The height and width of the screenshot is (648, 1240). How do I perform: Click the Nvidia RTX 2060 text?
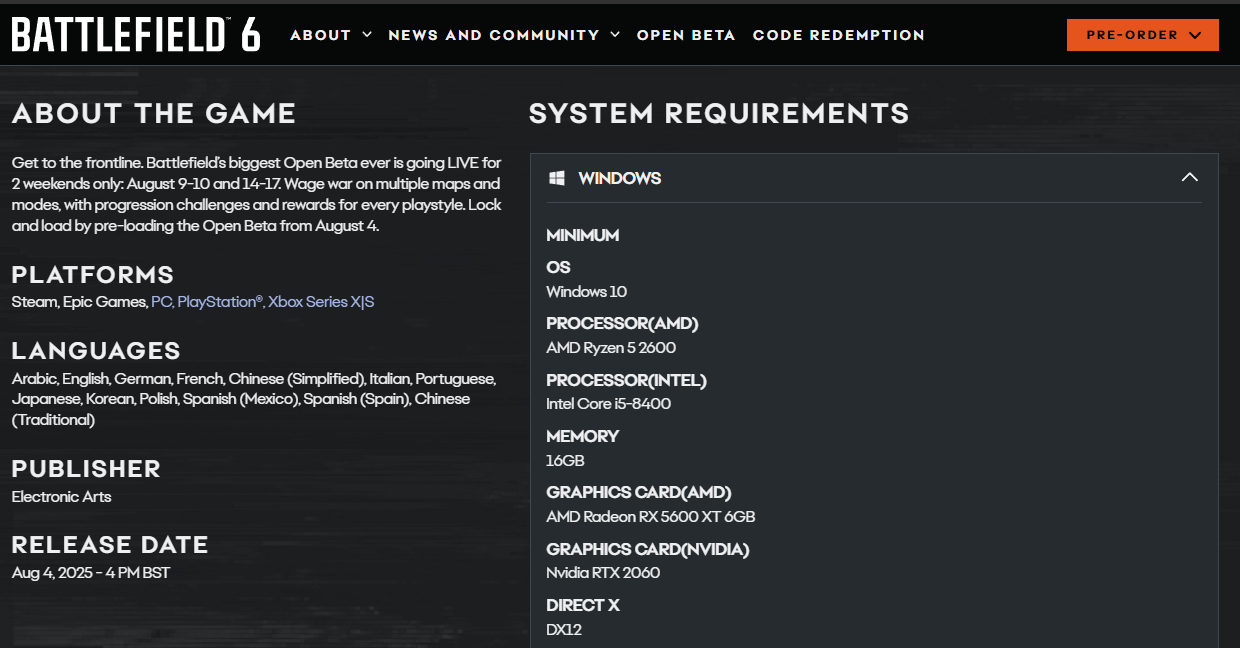click(x=603, y=573)
